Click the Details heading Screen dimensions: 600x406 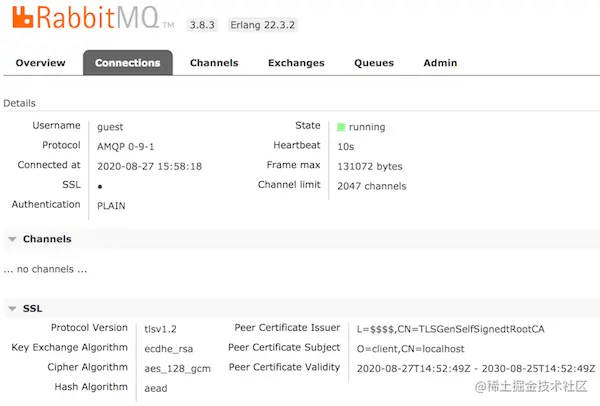20,103
